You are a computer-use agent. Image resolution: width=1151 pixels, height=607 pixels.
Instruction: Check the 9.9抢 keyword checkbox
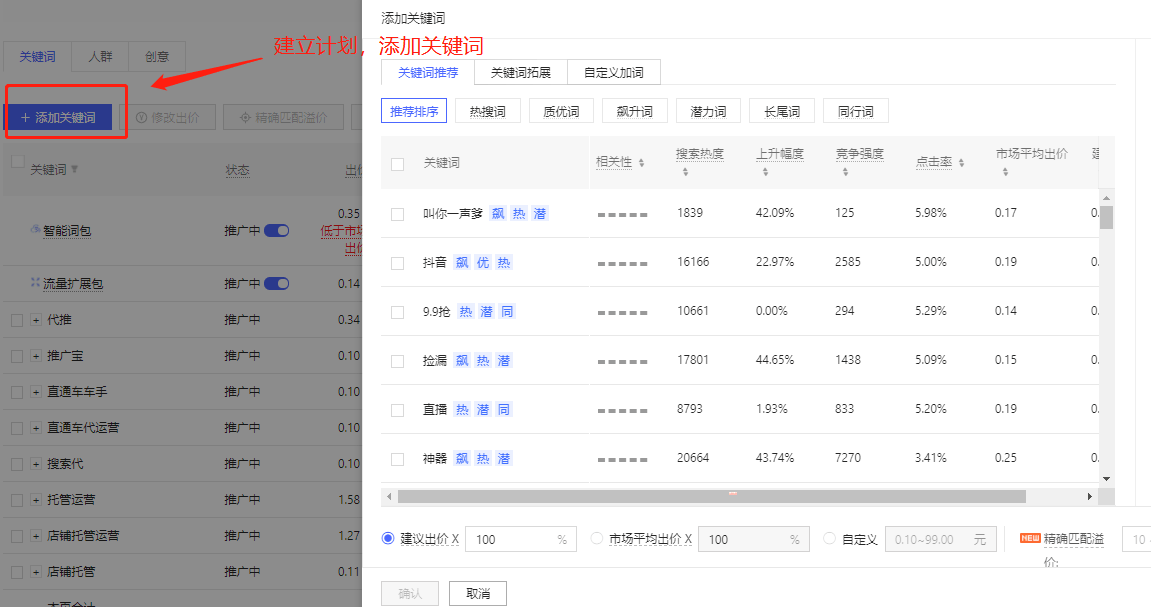(x=397, y=313)
